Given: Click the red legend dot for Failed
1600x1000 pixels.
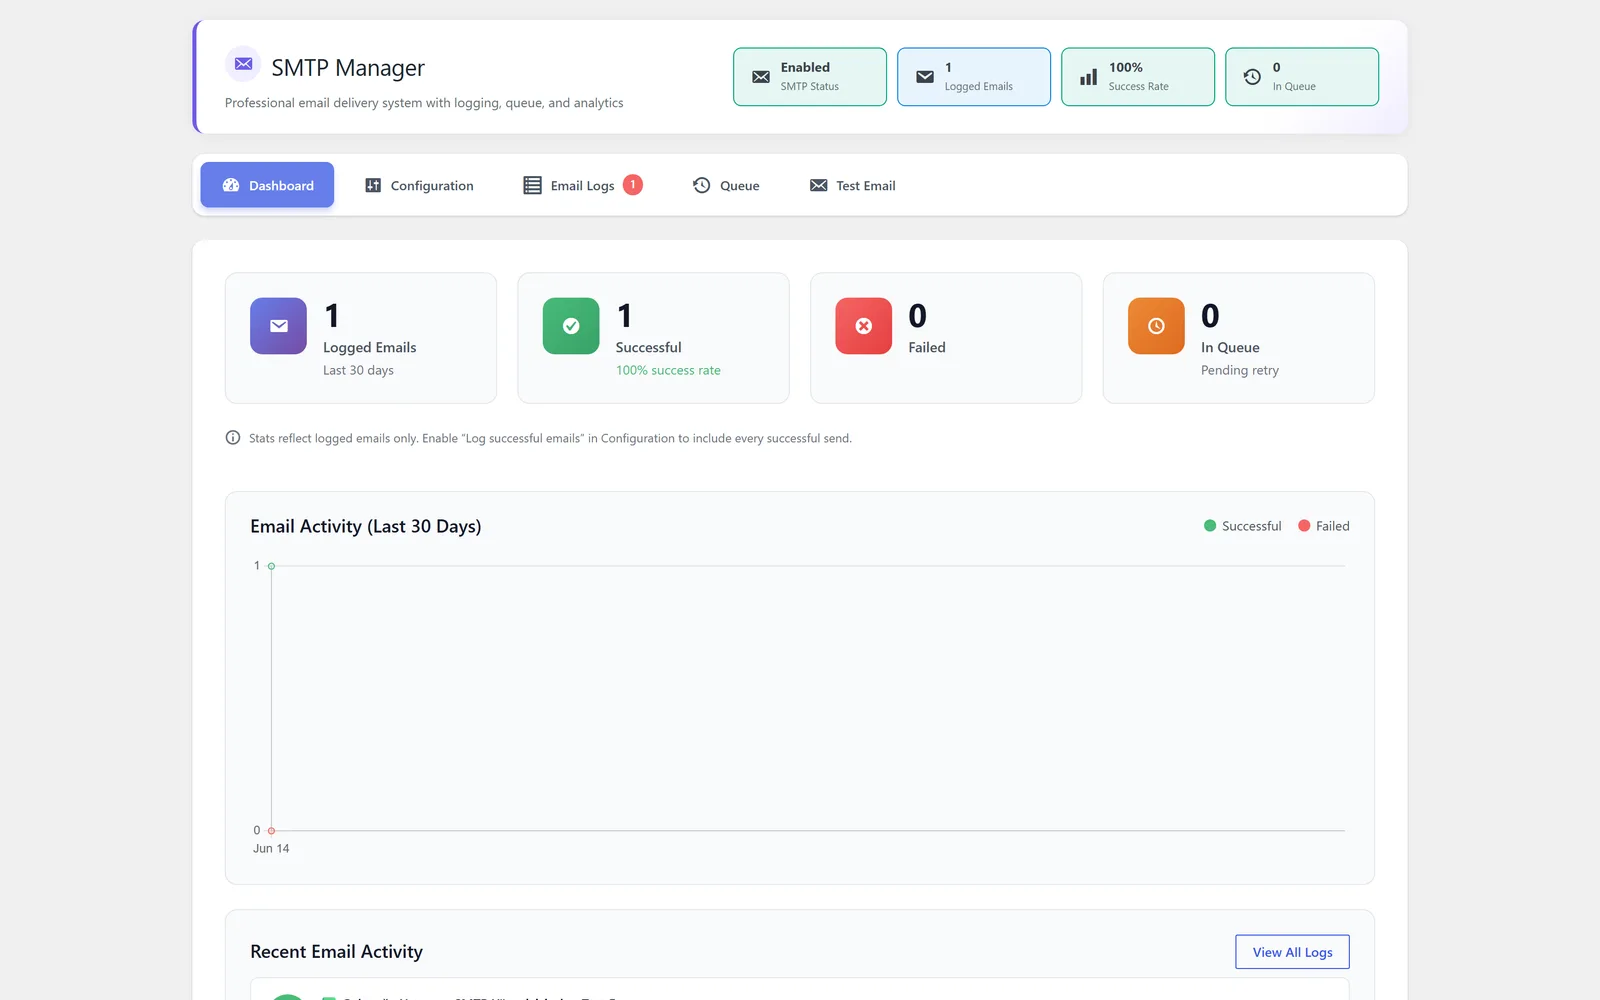Looking at the screenshot, I should [1304, 526].
